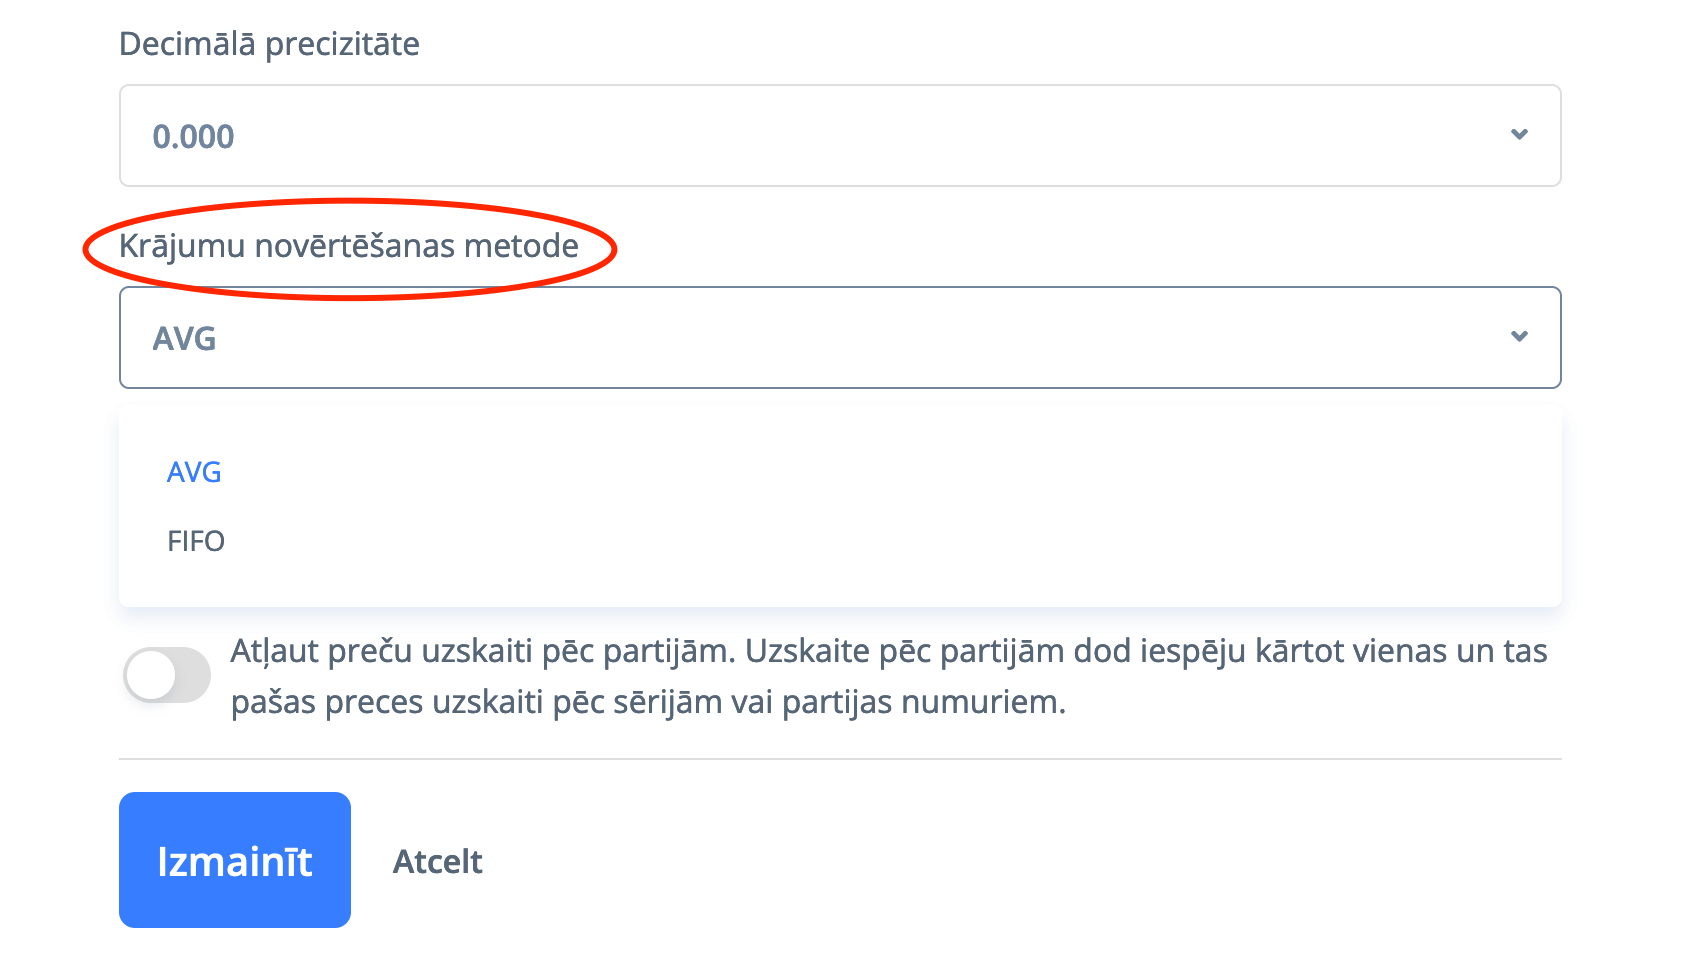This screenshot has height=970, width=1696.
Task: Open the Decimālā precizitāte combo box
Action: click(x=840, y=135)
